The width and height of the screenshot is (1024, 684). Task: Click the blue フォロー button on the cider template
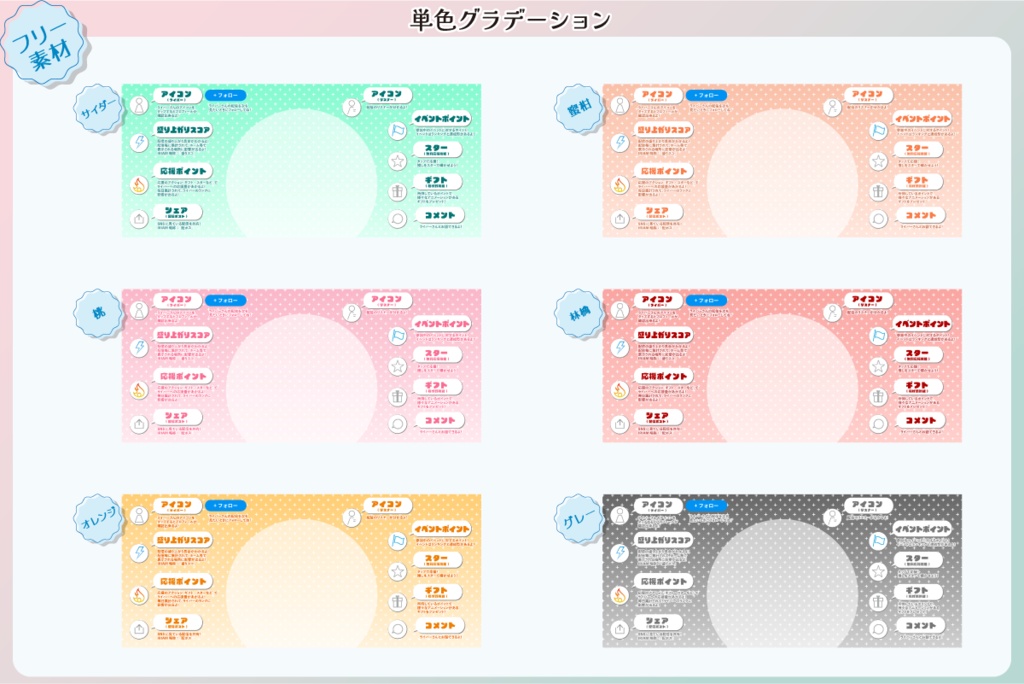226,96
